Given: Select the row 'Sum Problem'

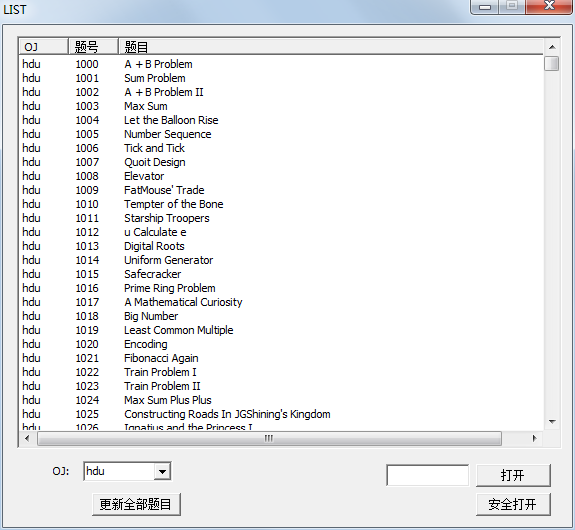Looking at the screenshot, I should (281, 78).
